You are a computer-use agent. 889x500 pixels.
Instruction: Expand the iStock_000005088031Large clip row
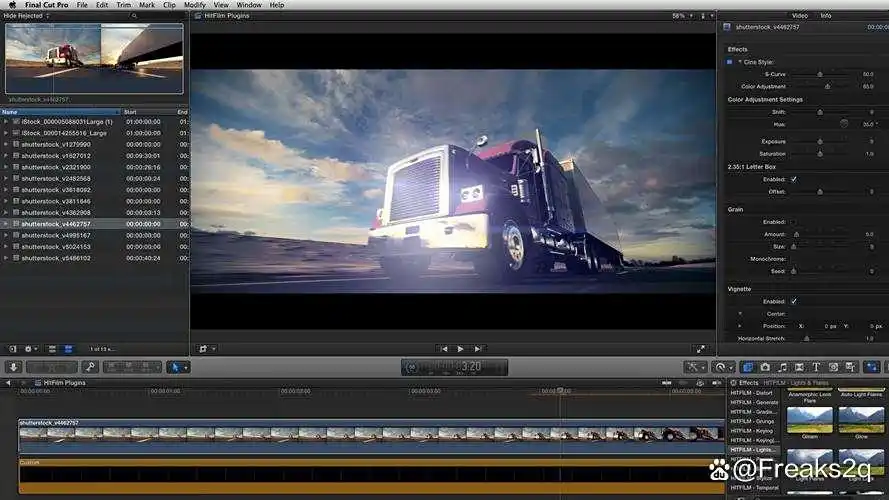pyautogui.click(x=6, y=122)
